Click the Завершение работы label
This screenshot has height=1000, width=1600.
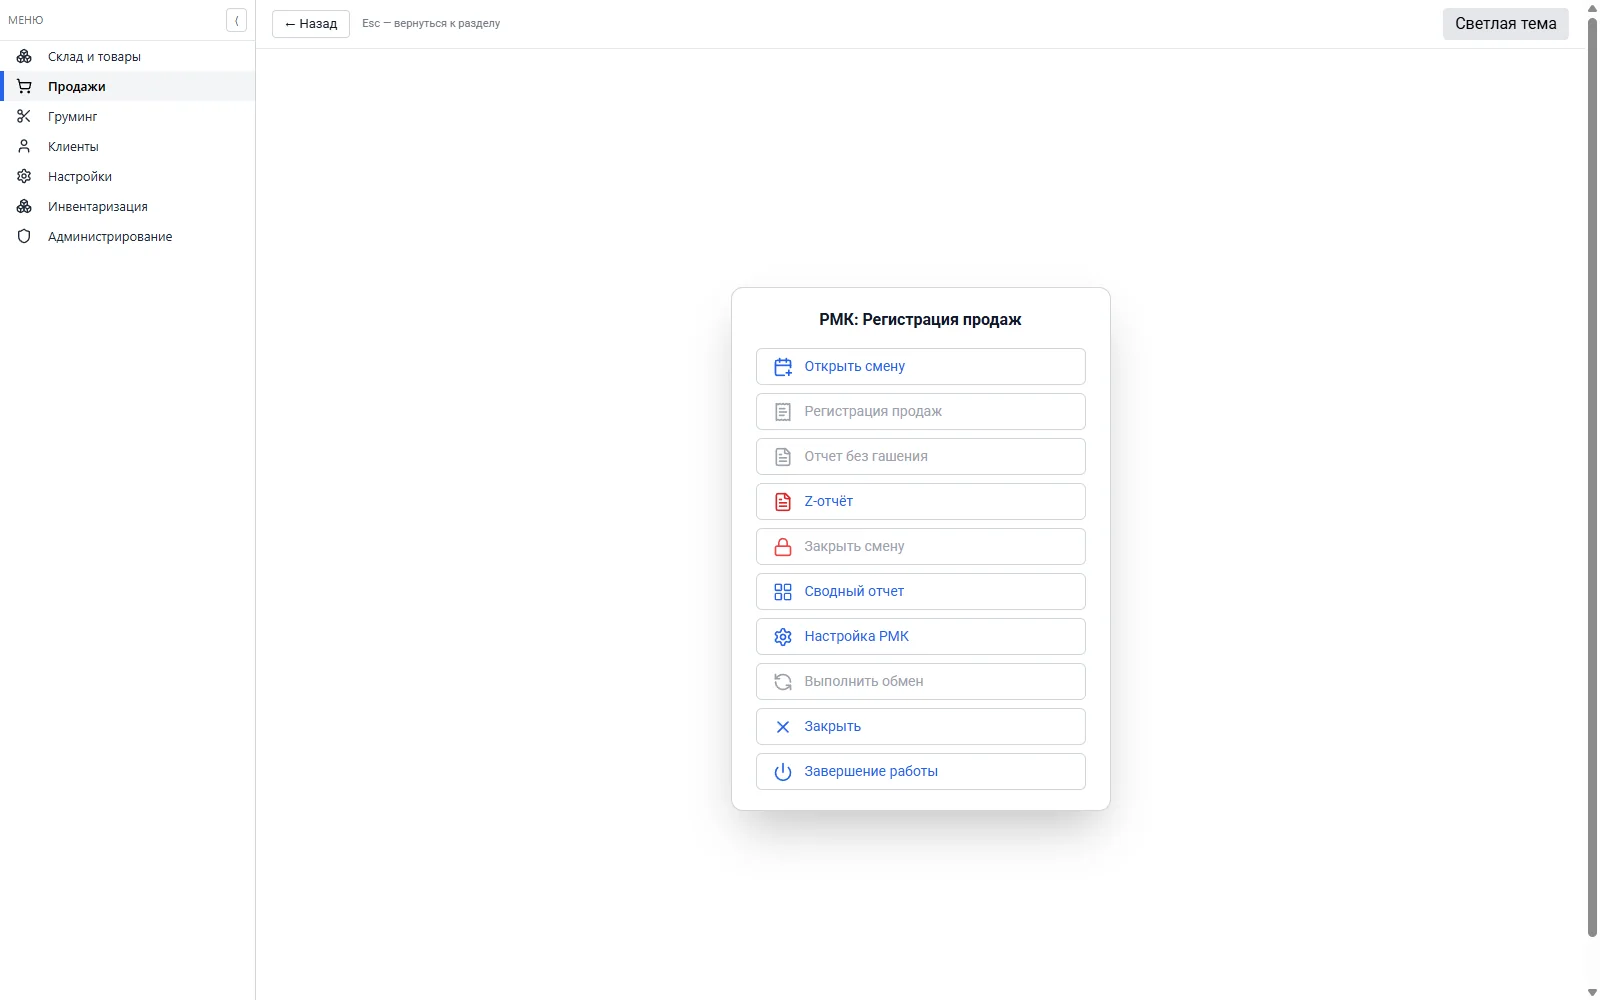(x=871, y=772)
